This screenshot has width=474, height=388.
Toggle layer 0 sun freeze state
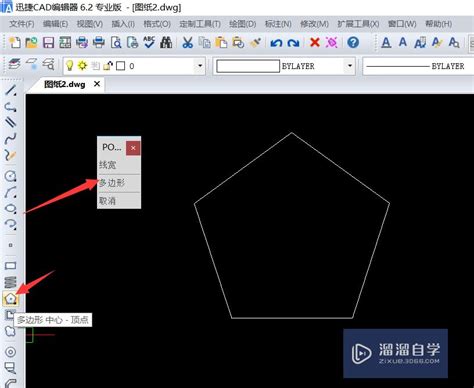[x=82, y=66]
